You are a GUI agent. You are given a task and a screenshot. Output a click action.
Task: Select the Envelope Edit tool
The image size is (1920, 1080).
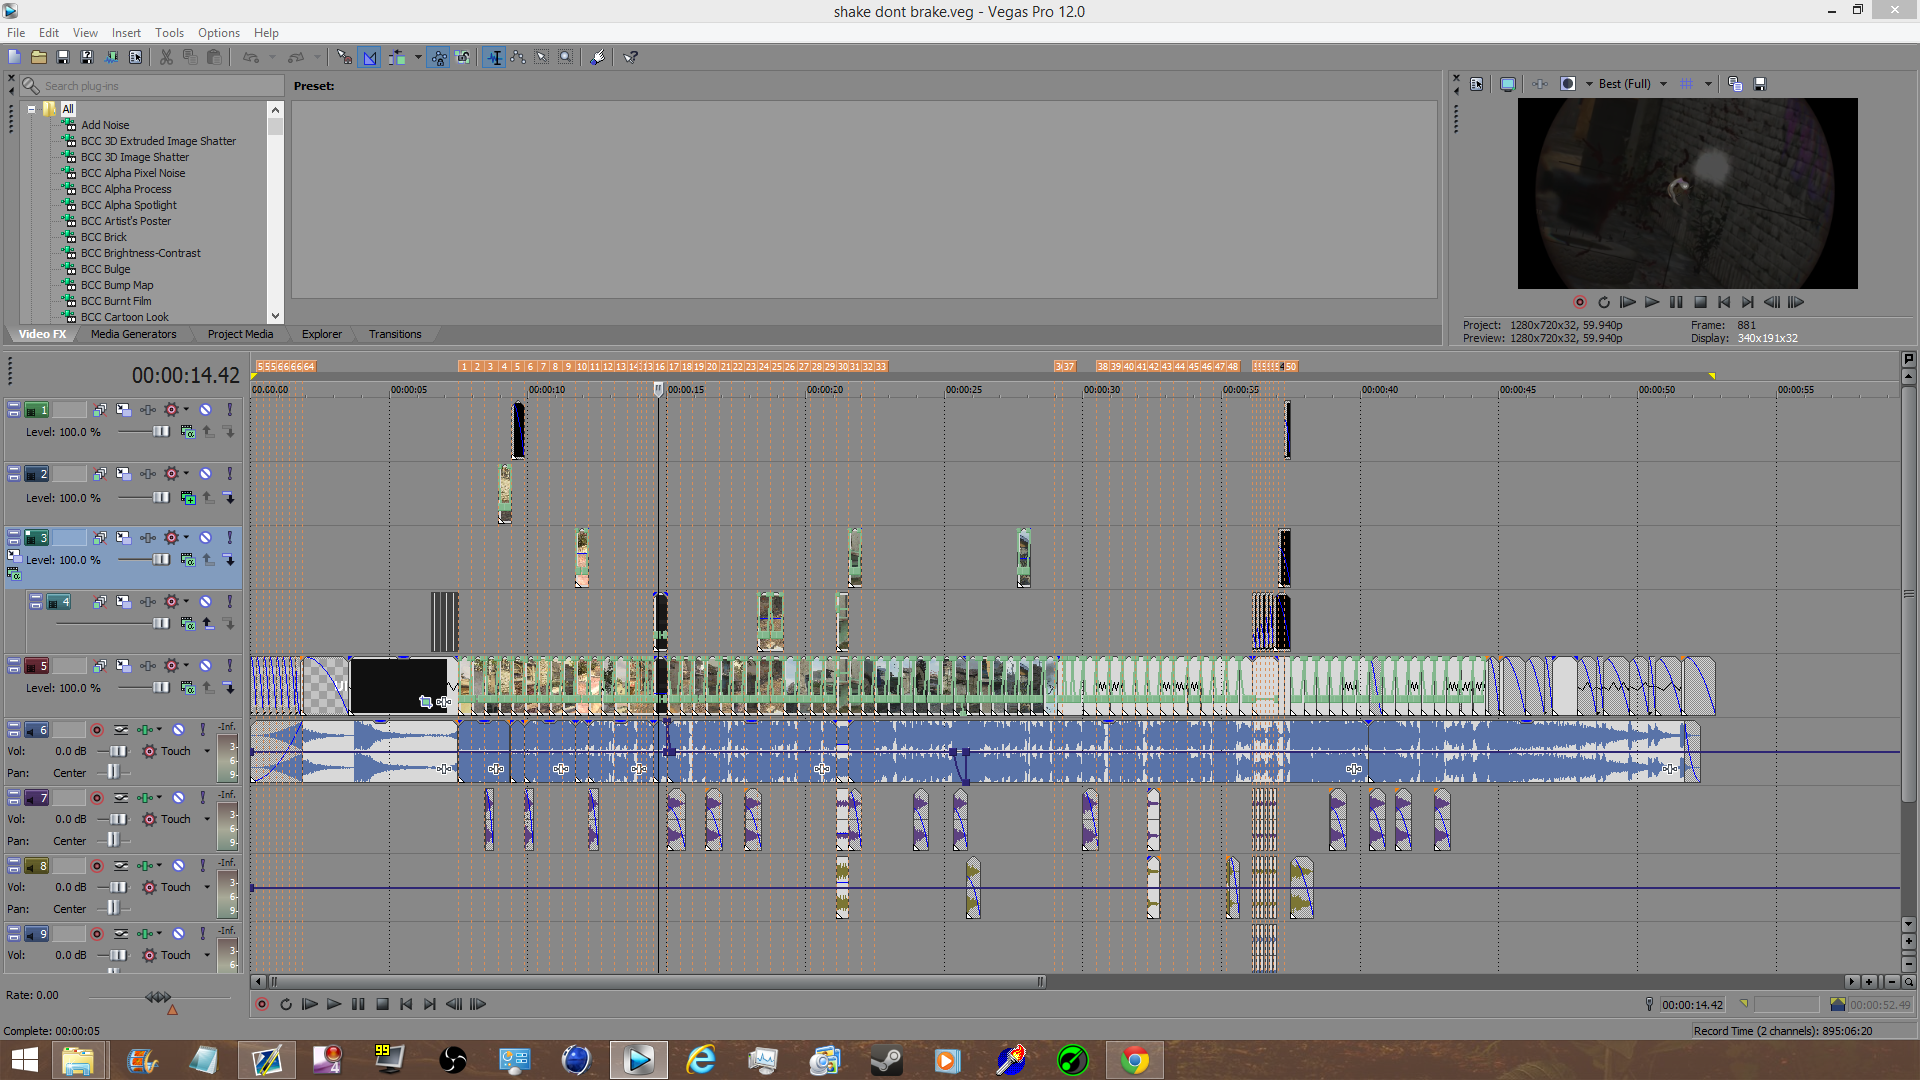[x=518, y=57]
